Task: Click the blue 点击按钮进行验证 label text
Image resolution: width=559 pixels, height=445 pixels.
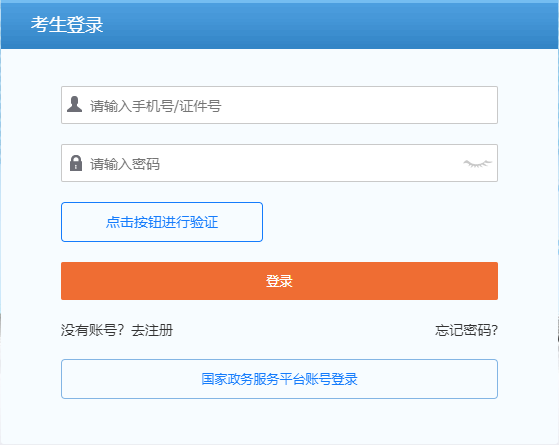Action: pyautogui.click(x=162, y=222)
